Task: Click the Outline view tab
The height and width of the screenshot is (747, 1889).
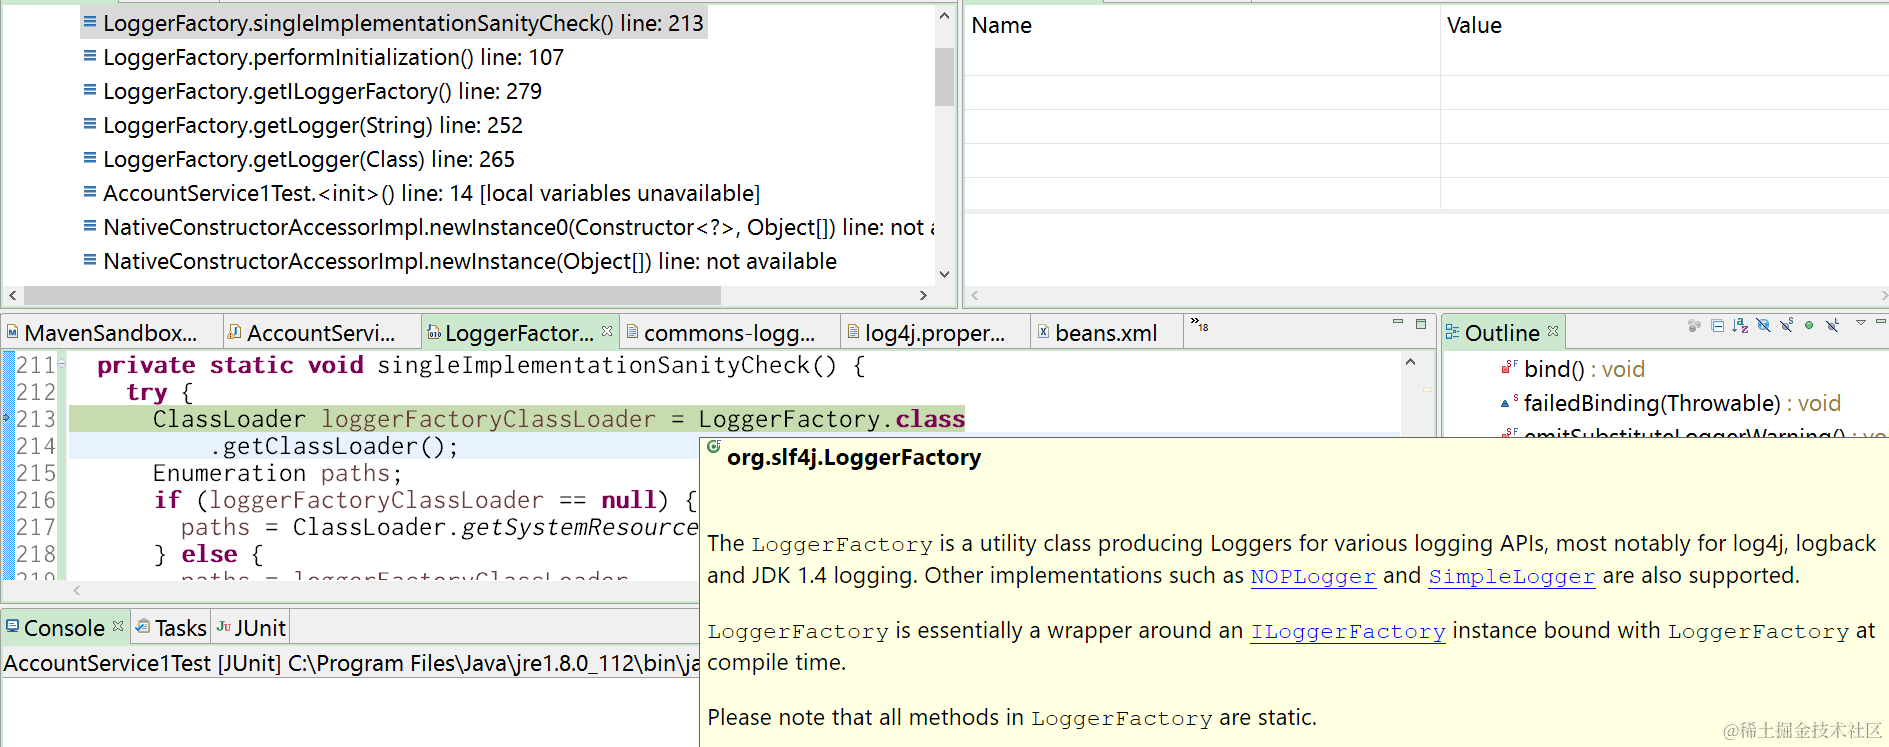Action: tap(1501, 333)
